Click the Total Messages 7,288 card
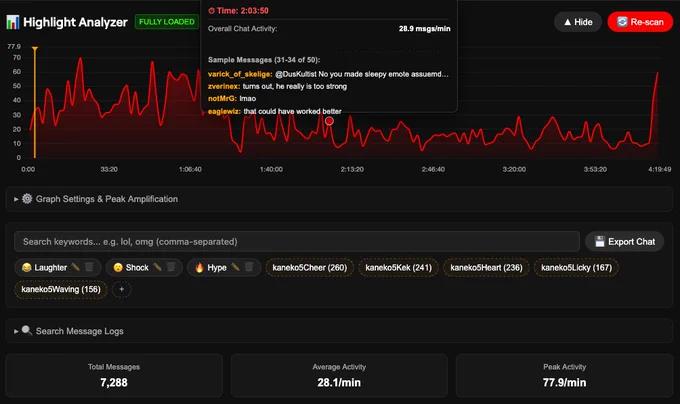Image resolution: width=680 pixels, height=404 pixels. (114, 375)
